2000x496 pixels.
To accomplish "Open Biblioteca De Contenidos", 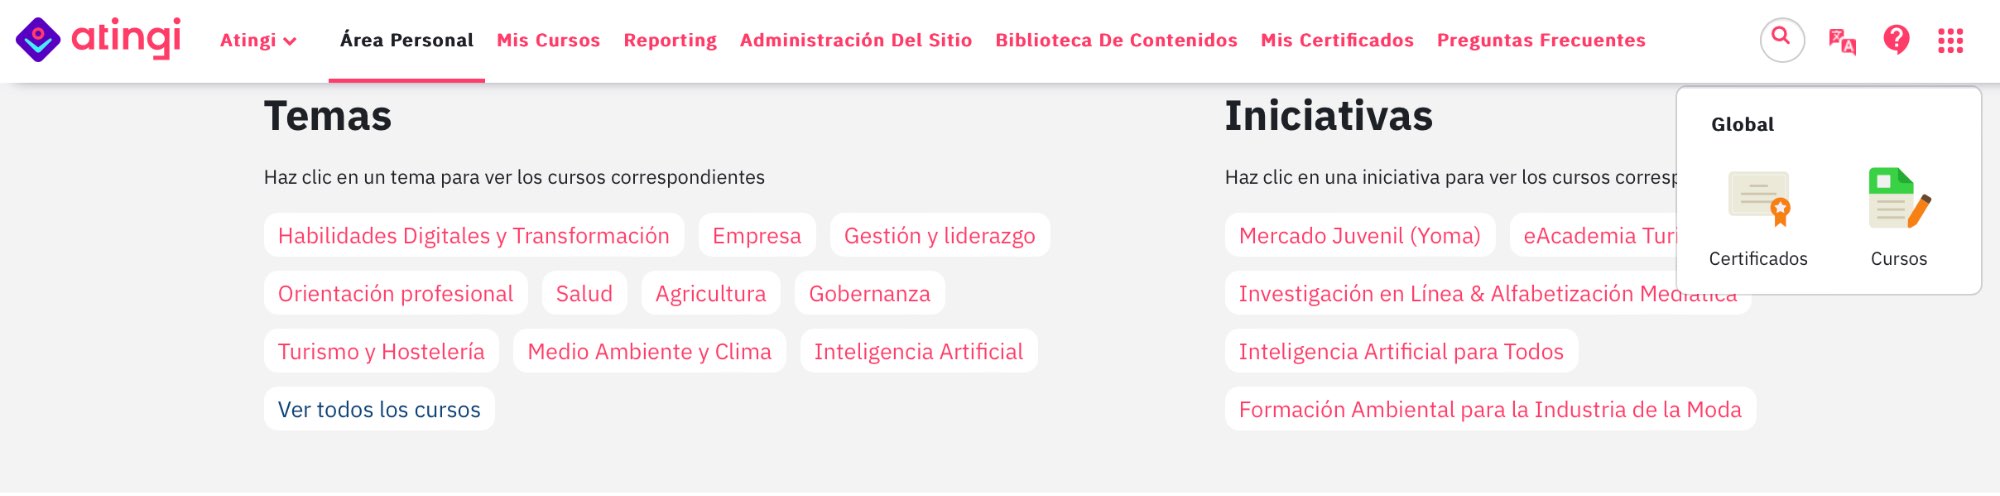I will tap(1116, 40).
